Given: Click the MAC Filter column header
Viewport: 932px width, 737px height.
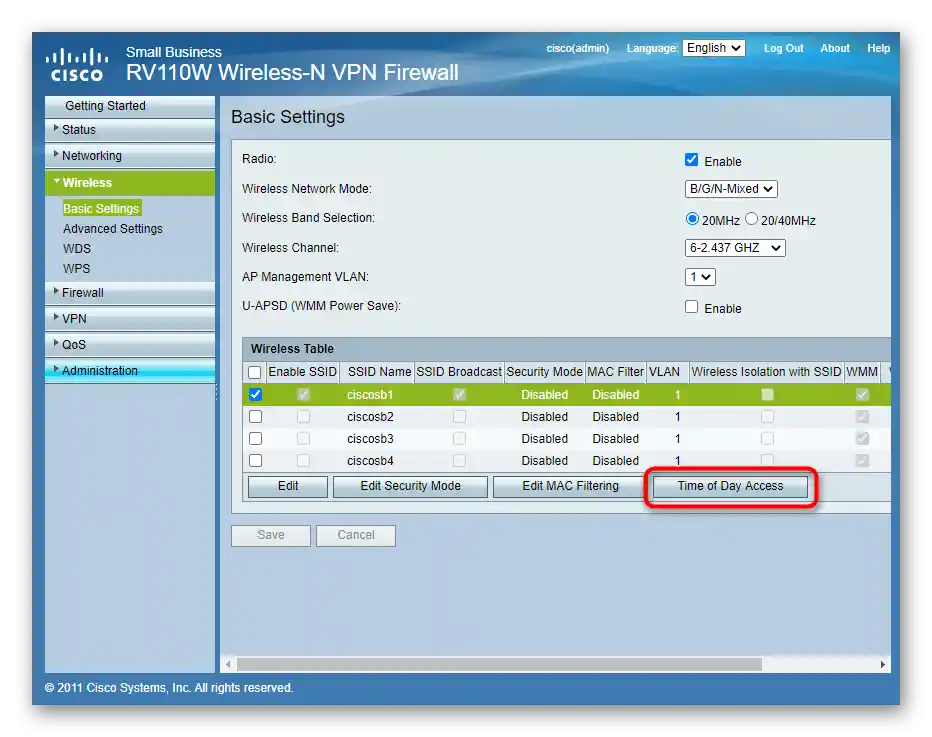Looking at the screenshot, I should click(x=615, y=372).
